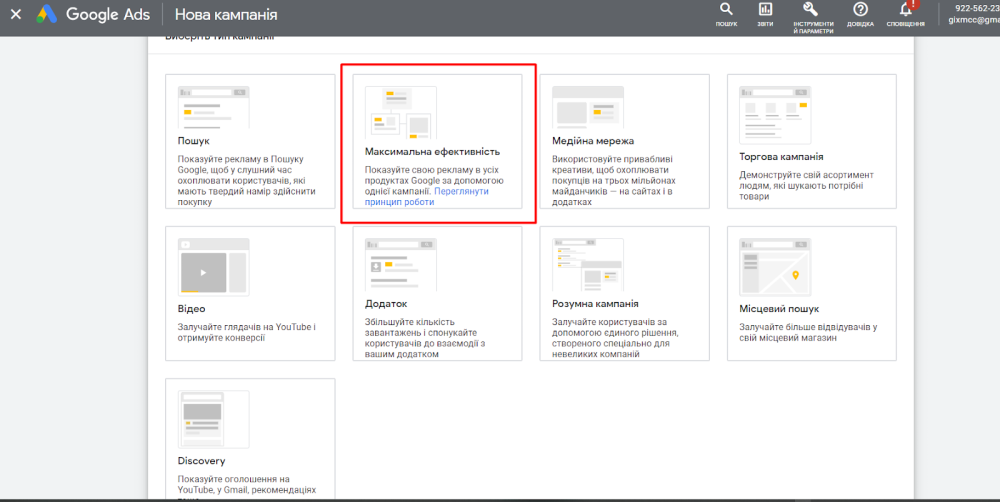Click the Максимальна ефективність card illustration
The height and width of the screenshot is (502, 1000).
coord(401,112)
